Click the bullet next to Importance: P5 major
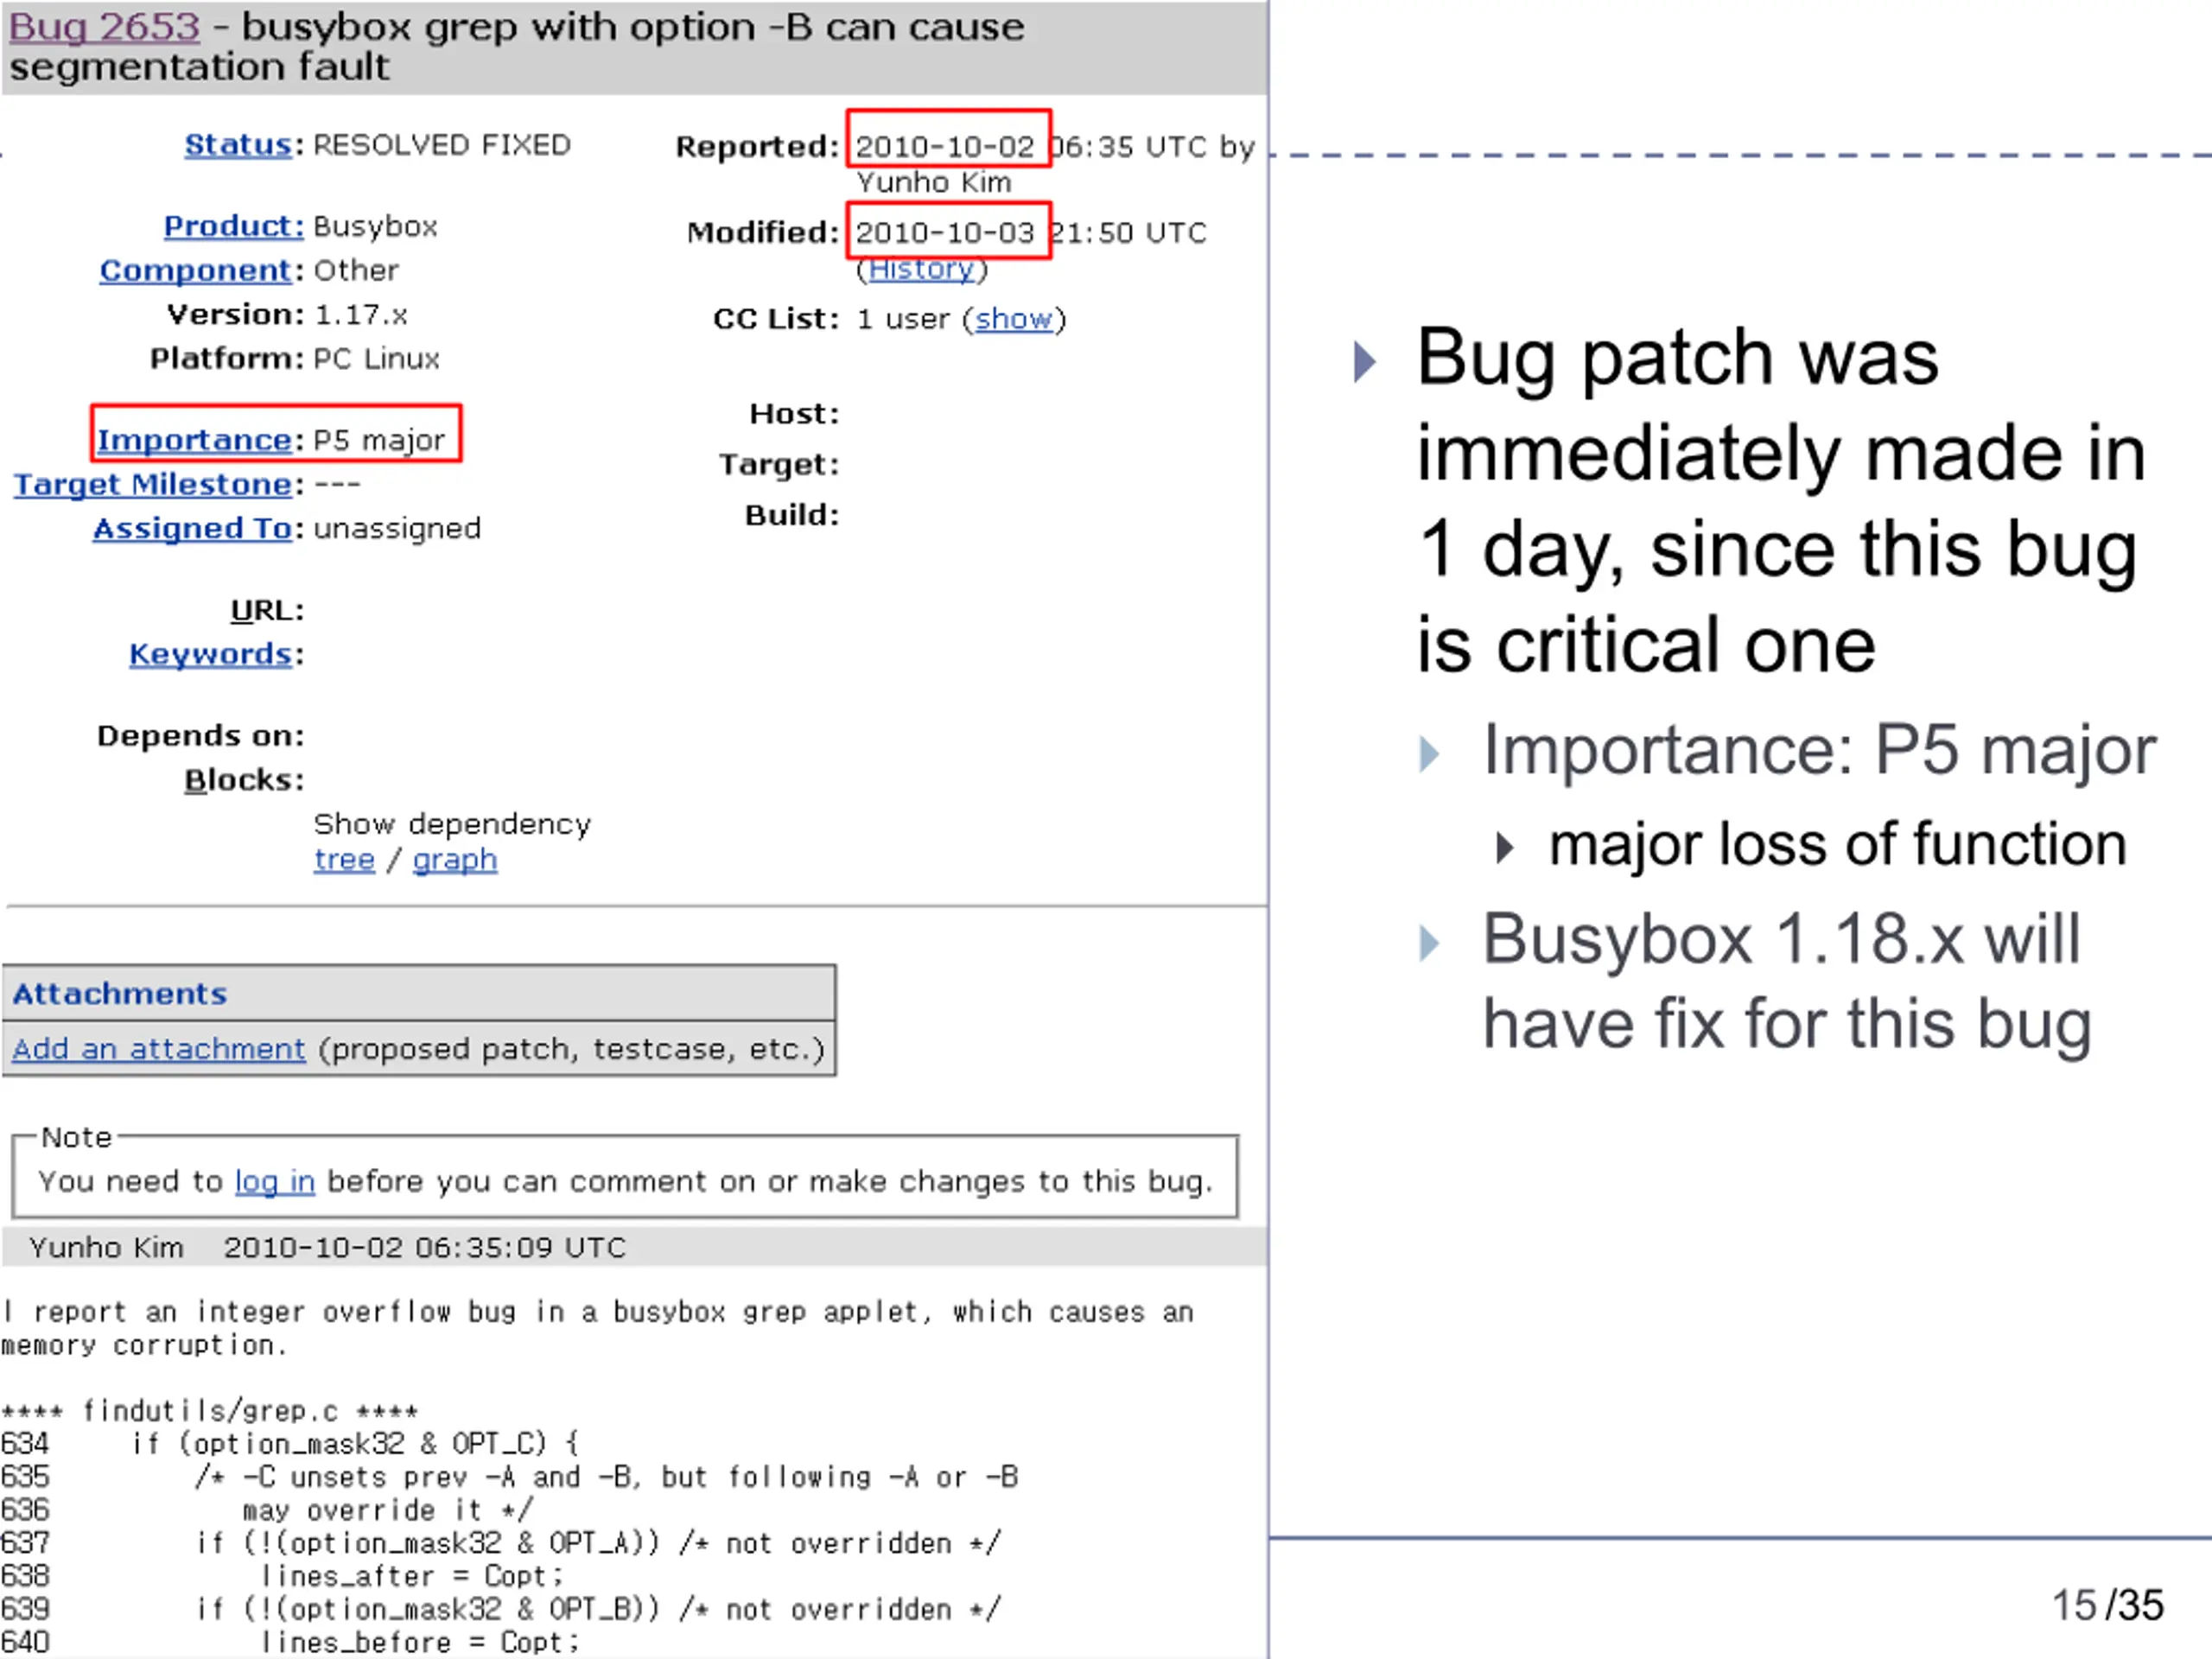The height and width of the screenshot is (1659, 2212). pyautogui.click(x=1429, y=754)
